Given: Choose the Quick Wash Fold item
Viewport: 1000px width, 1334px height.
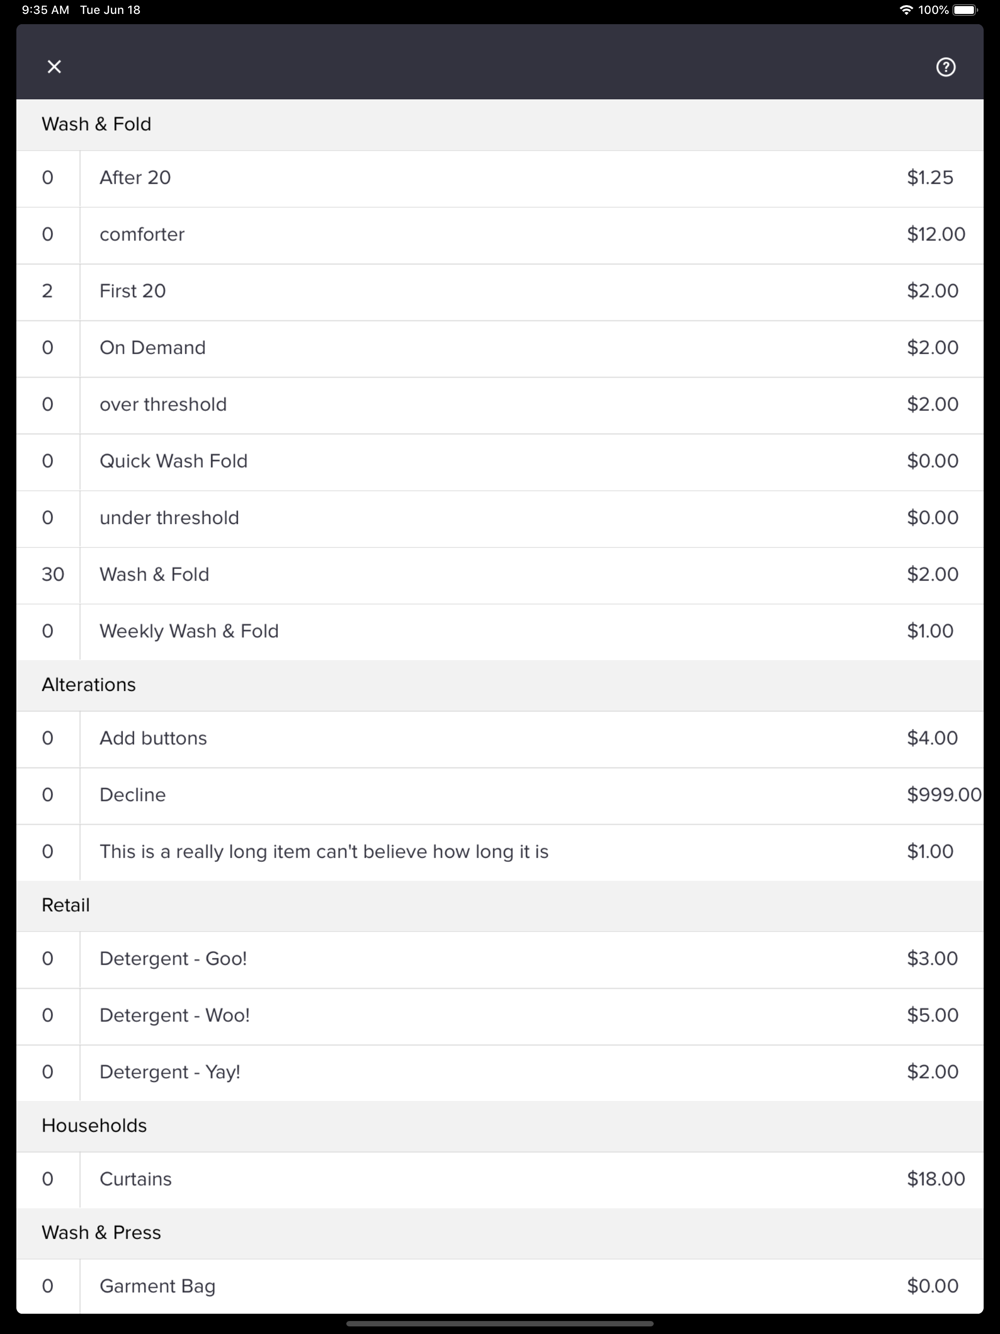Looking at the screenshot, I should pos(500,461).
